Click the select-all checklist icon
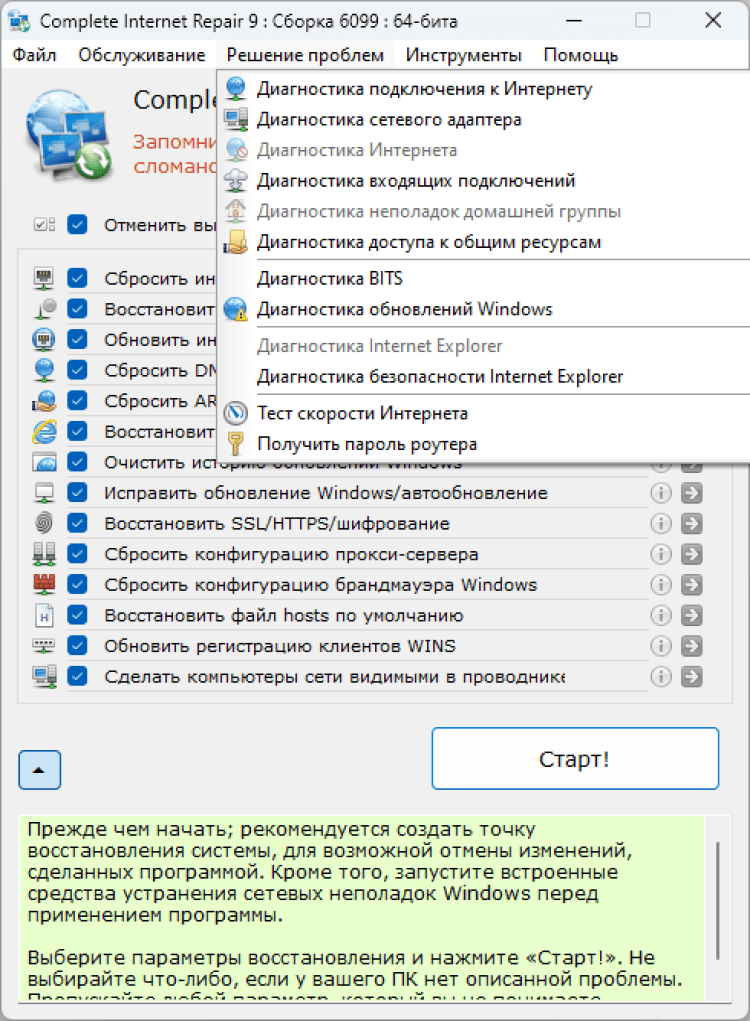The image size is (750, 1021). (x=44, y=225)
